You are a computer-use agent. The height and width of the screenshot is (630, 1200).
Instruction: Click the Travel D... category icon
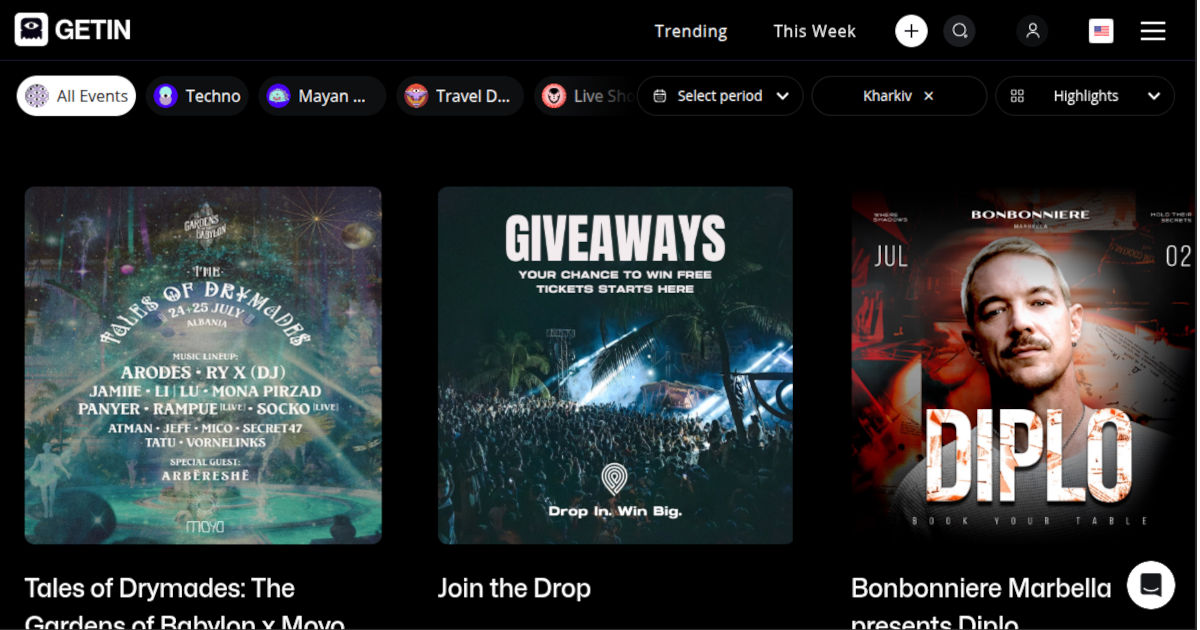point(416,96)
